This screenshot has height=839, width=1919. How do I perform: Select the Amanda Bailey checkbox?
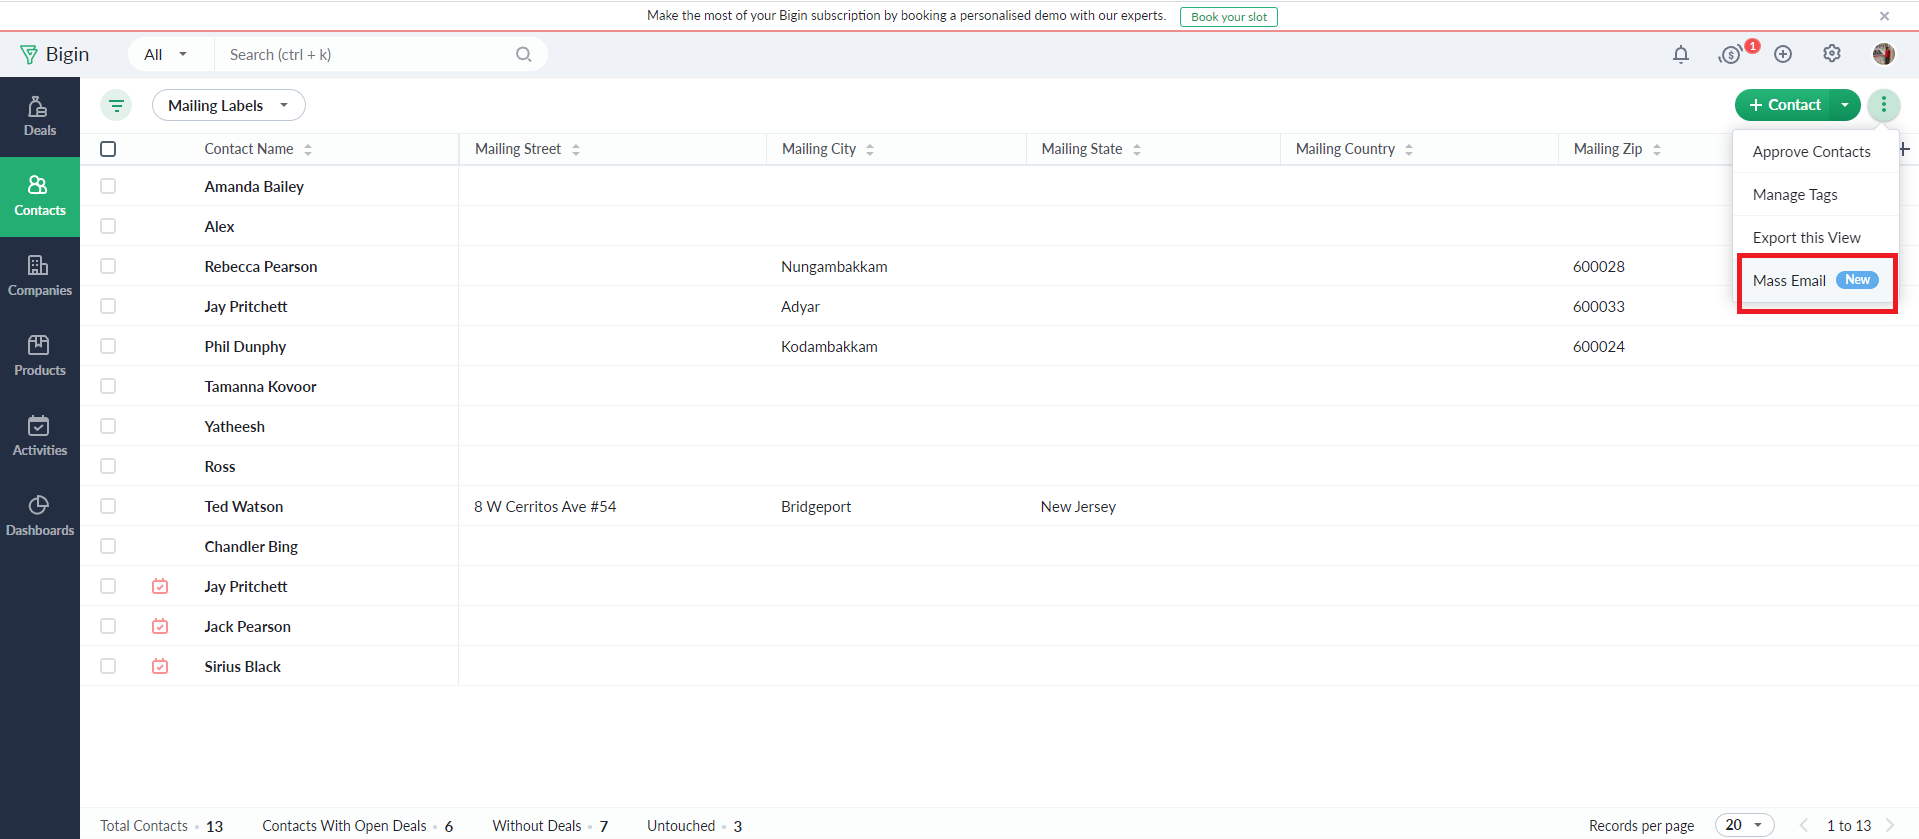(x=108, y=187)
